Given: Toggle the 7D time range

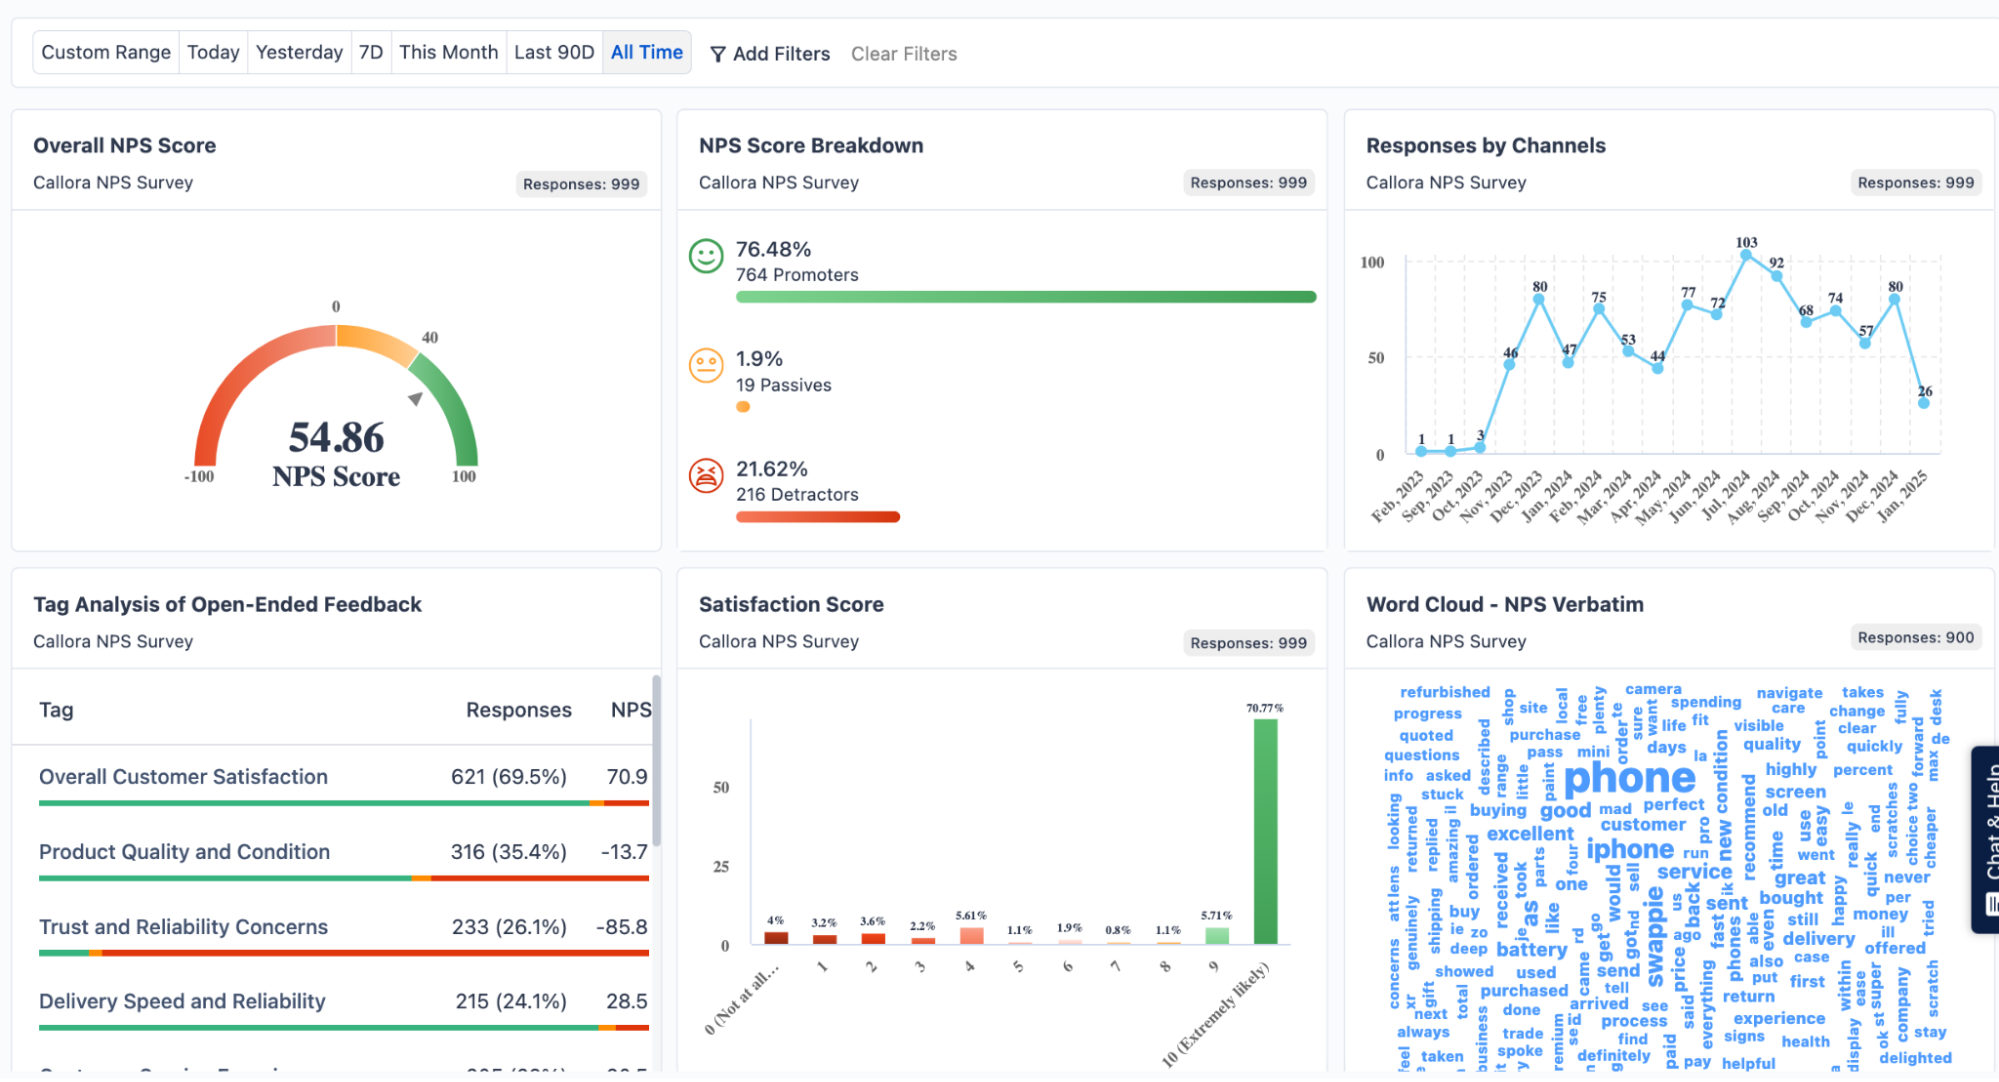Looking at the screenshot, I should 370,51.
